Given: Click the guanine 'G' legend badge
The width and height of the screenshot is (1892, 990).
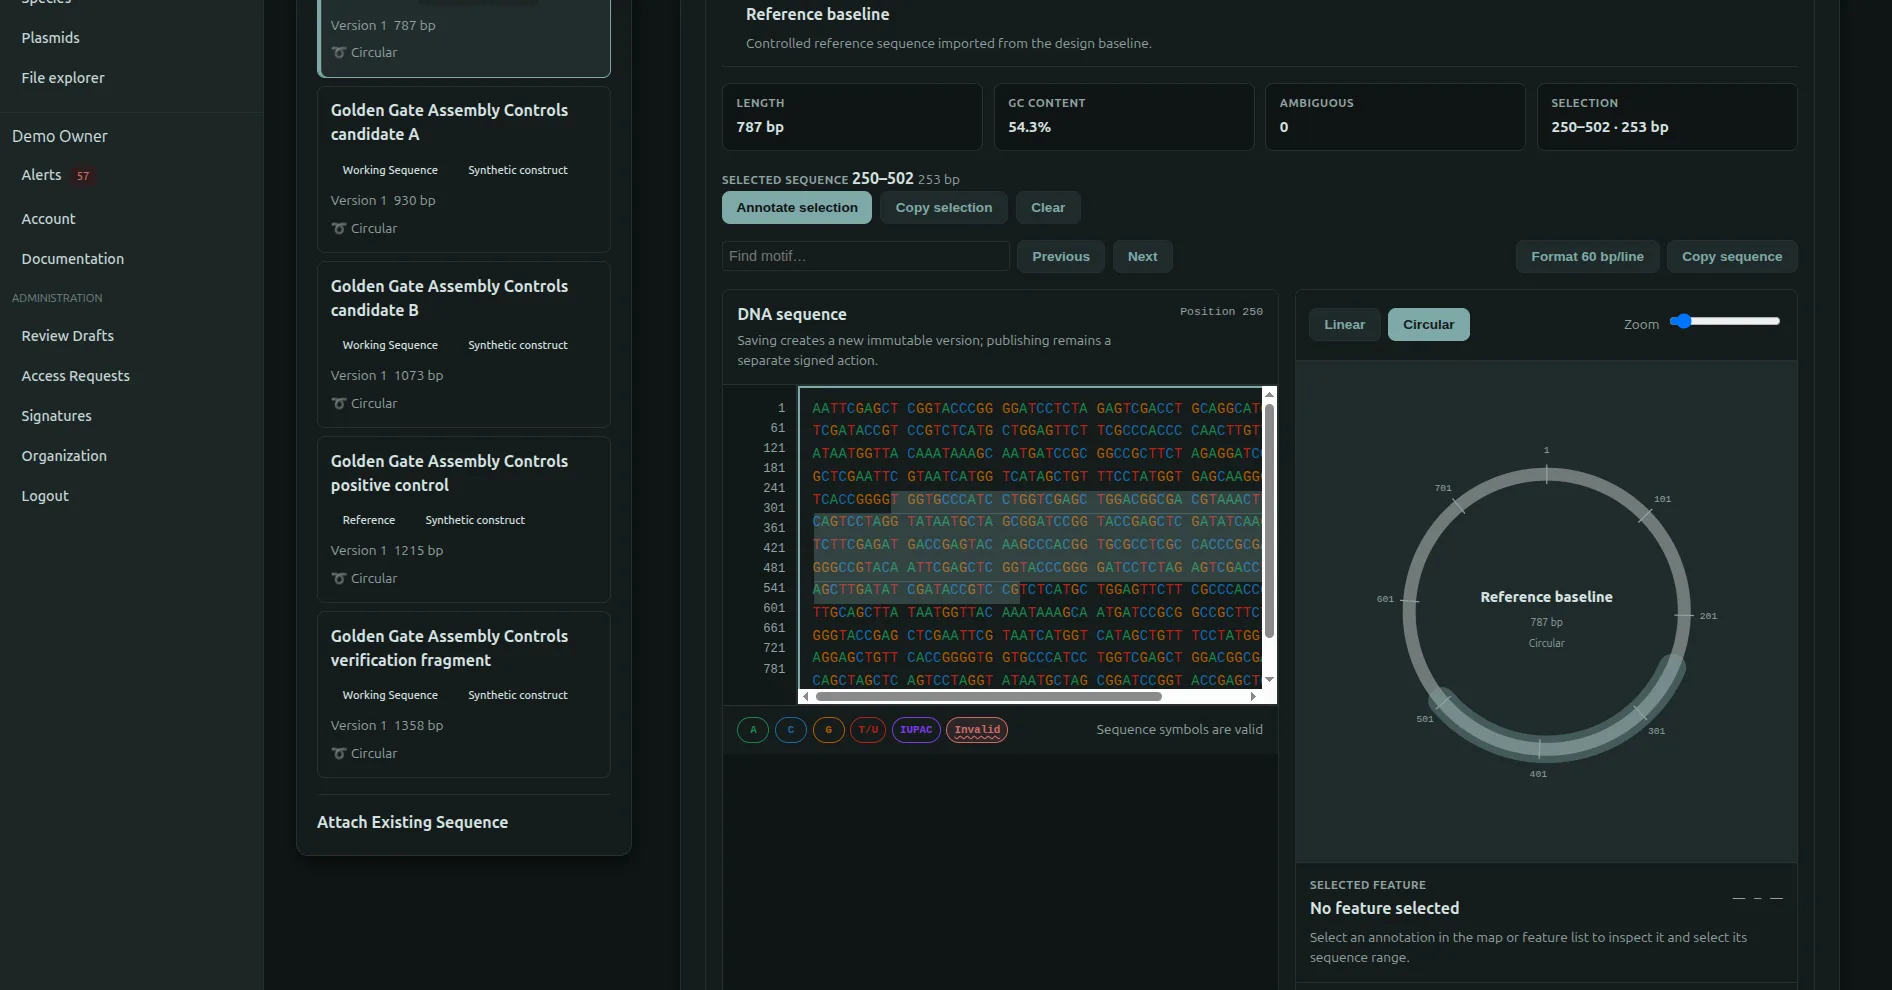Looking at the screenshot, I should coord(828,730).
